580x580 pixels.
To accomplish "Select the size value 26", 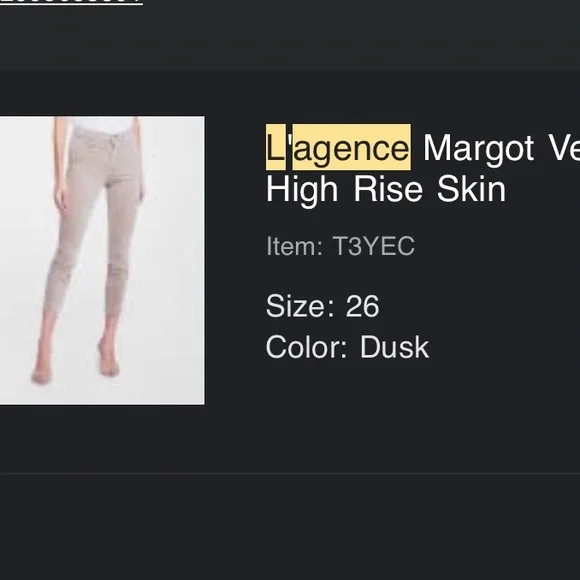I will point(362,306).
